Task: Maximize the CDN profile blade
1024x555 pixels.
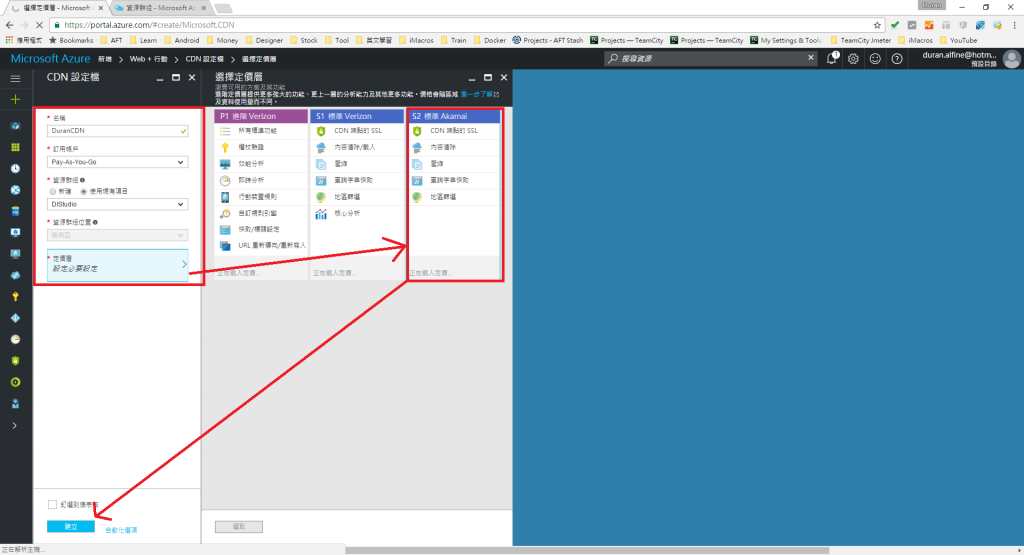Action: (176, 77)
